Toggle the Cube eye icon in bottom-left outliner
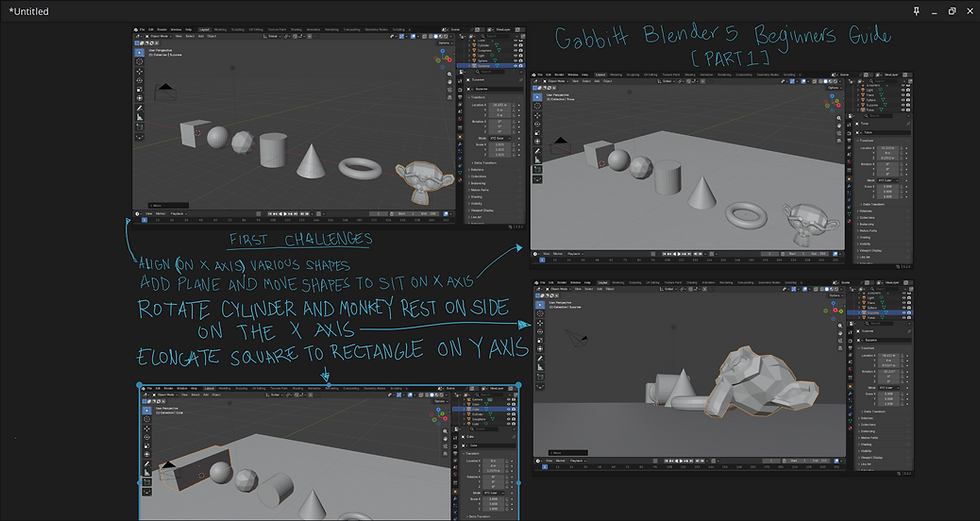 point(509,409)
